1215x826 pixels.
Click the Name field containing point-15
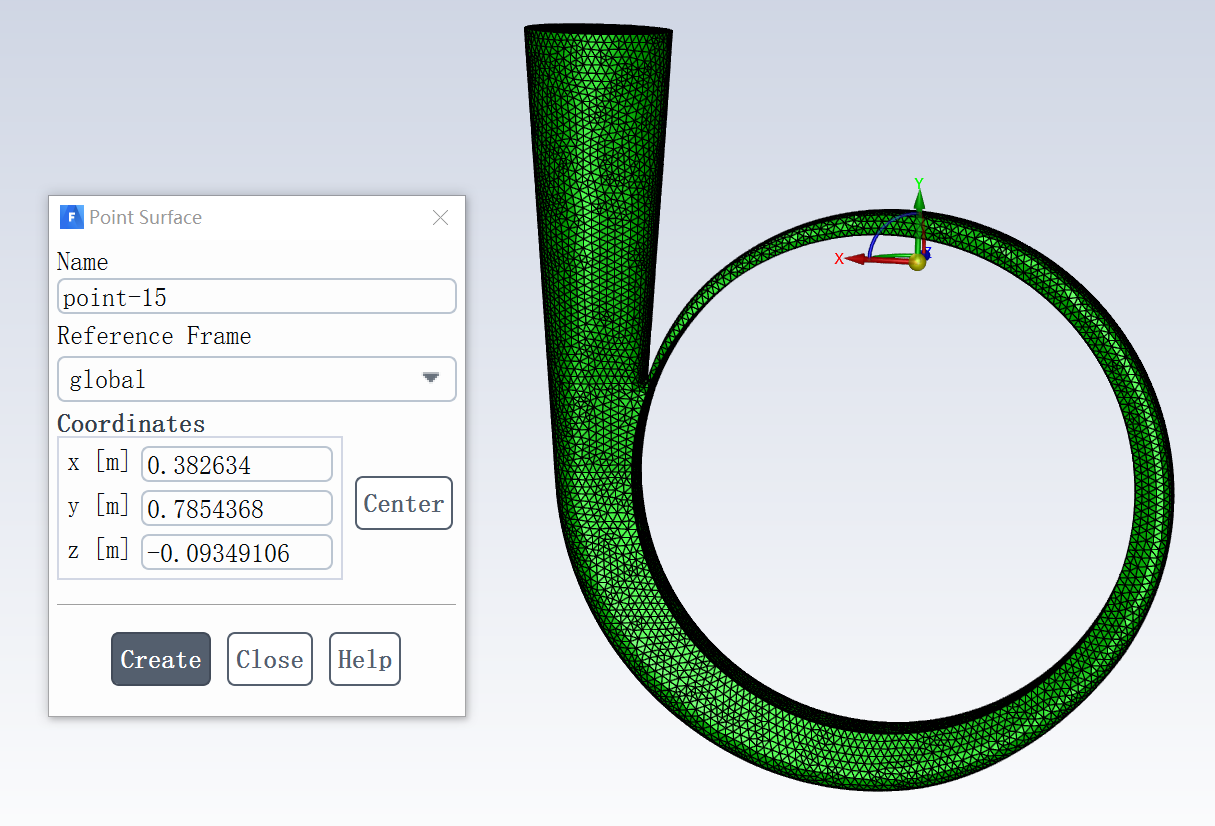coord(257,297)
